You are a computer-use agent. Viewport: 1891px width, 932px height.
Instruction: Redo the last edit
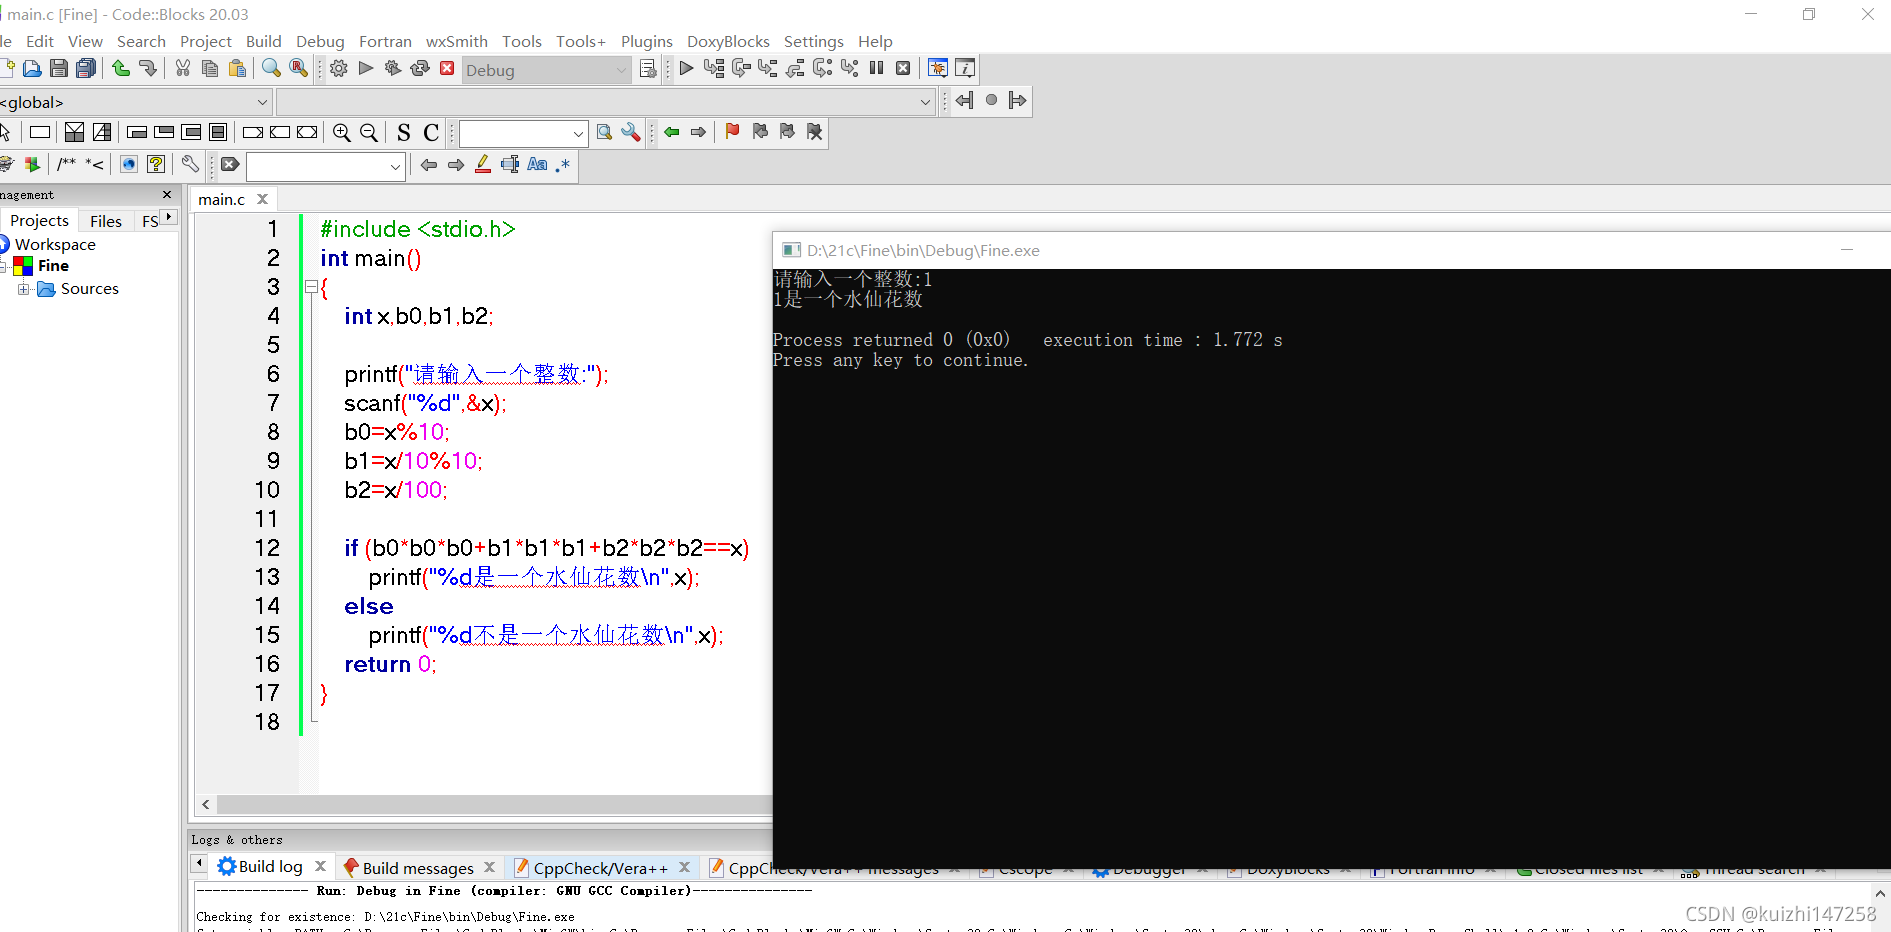[148, 68]
